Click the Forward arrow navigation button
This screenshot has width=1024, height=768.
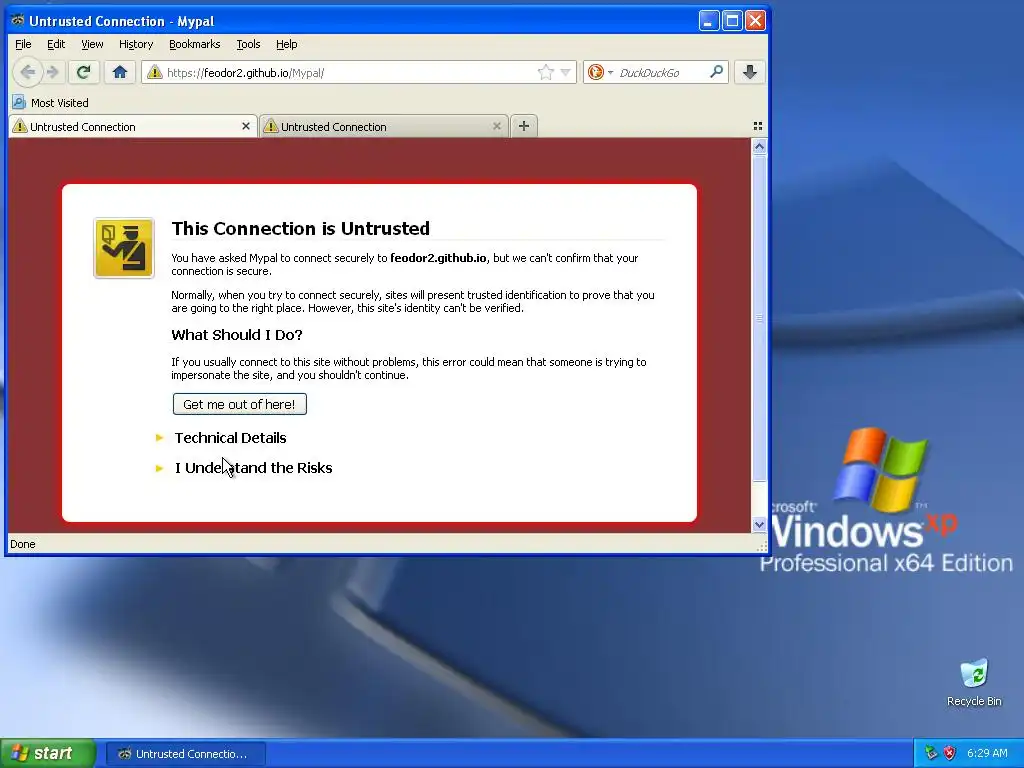coord(53,72)
